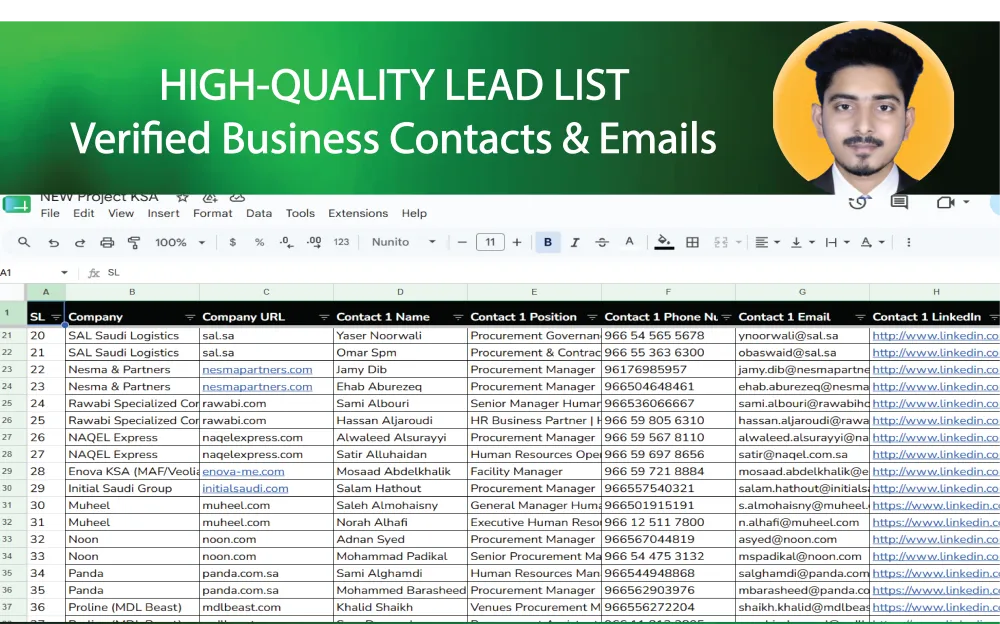
Task: Open the text wrapping dropdown
Action: point(837,242)
